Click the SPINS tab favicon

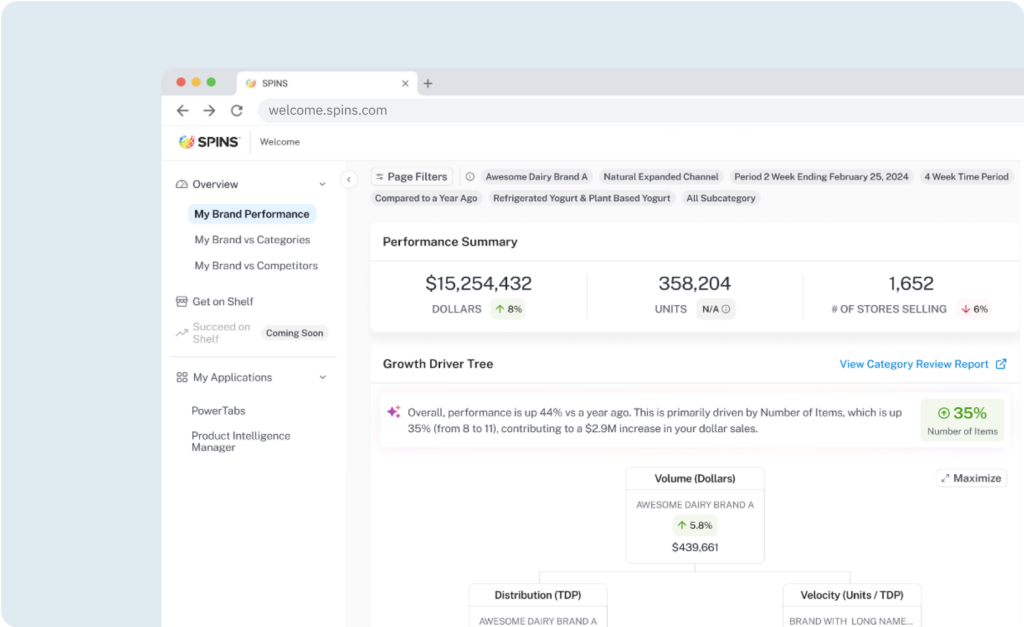point(251,84)
